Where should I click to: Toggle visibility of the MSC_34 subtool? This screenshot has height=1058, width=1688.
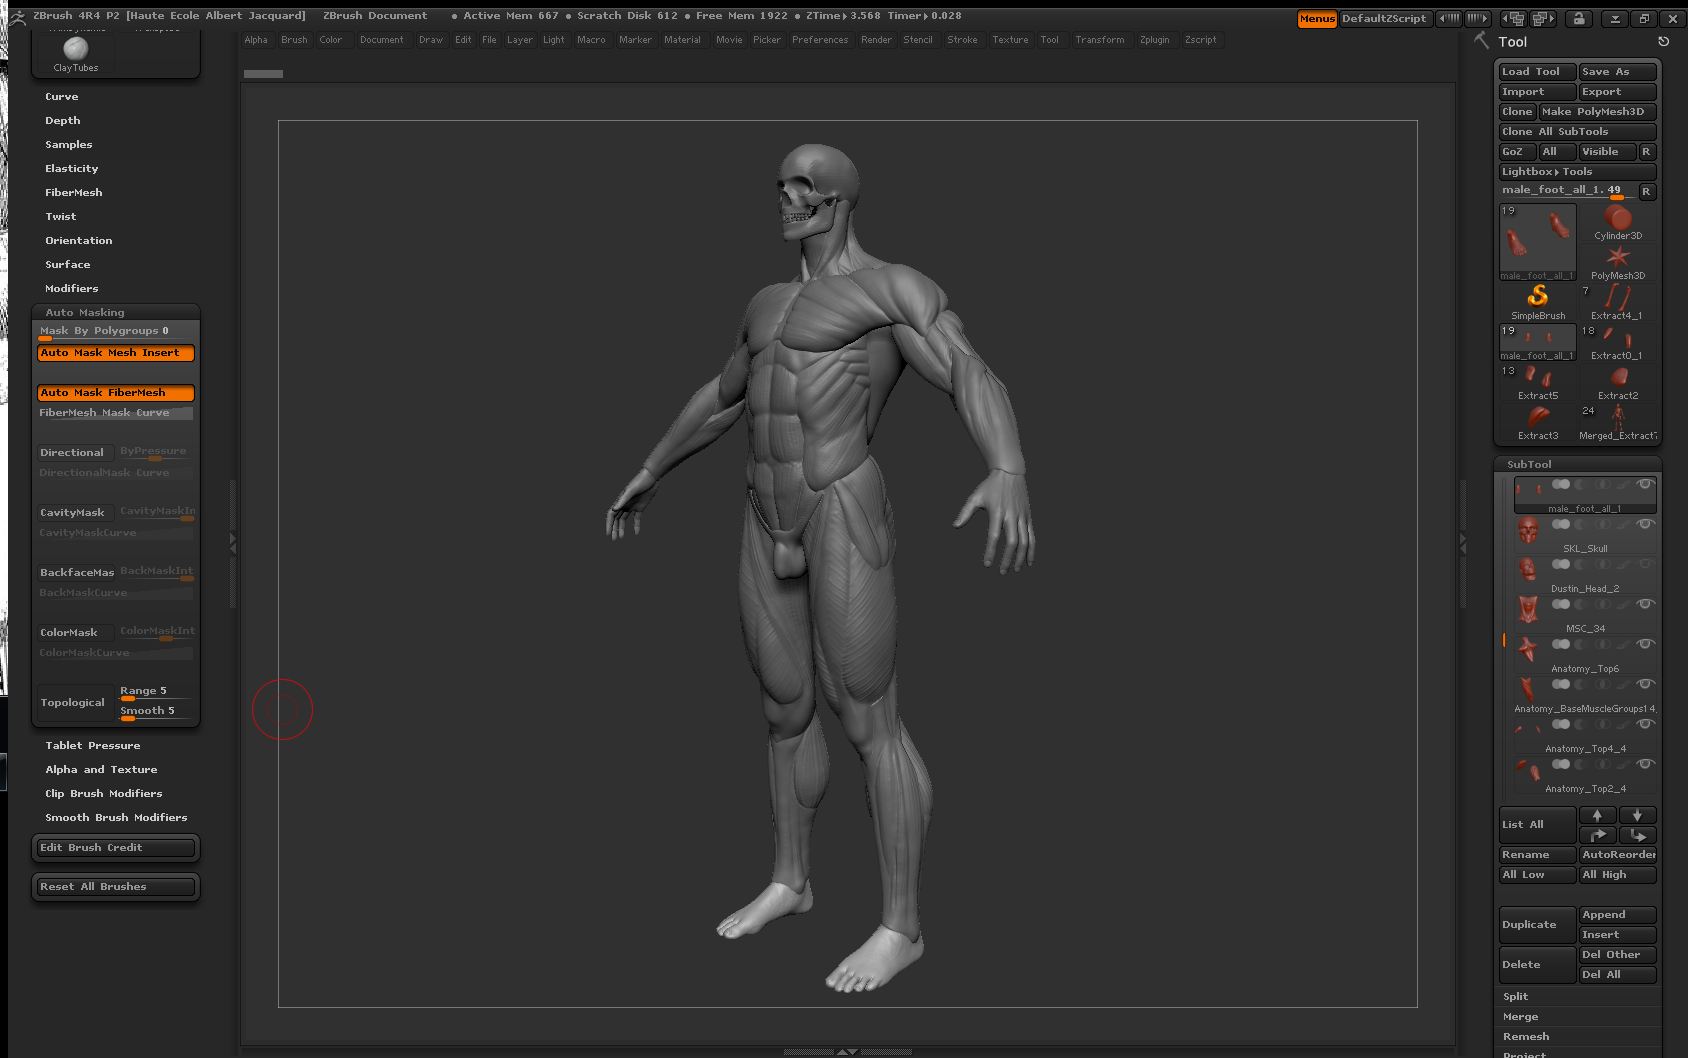tap(1644, 605)
